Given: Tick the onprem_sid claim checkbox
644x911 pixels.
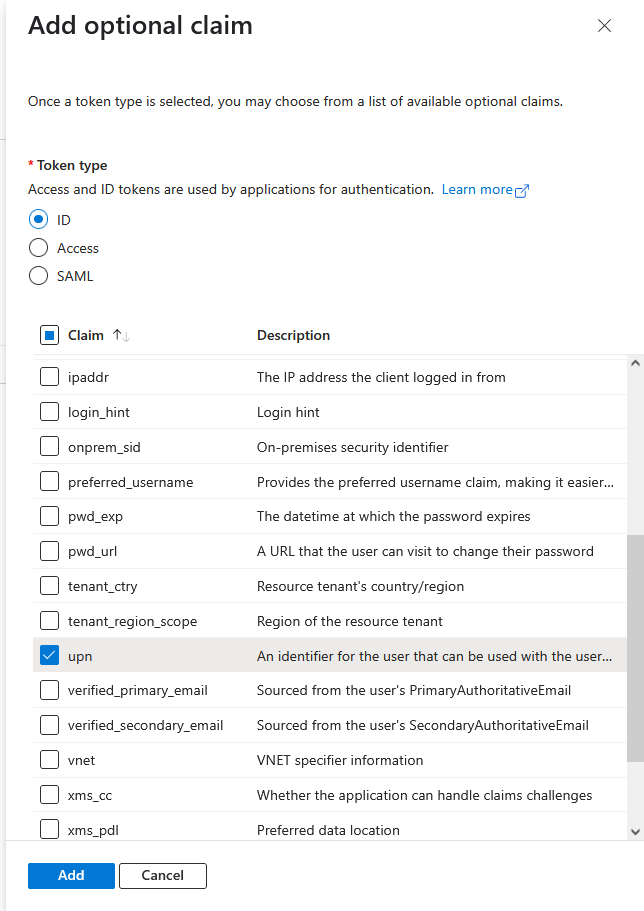Looking at the screenshot, I should click(49, 447).
